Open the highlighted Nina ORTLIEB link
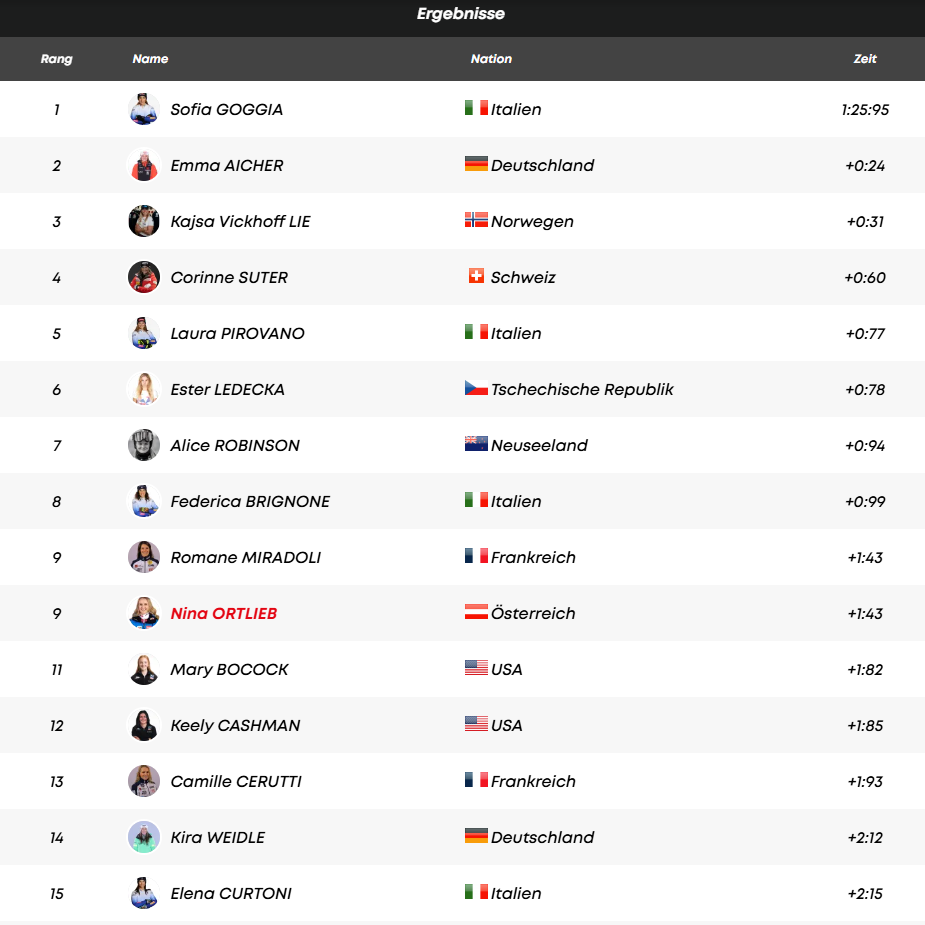The image size is (925, 925). click(x=224, y=613)
